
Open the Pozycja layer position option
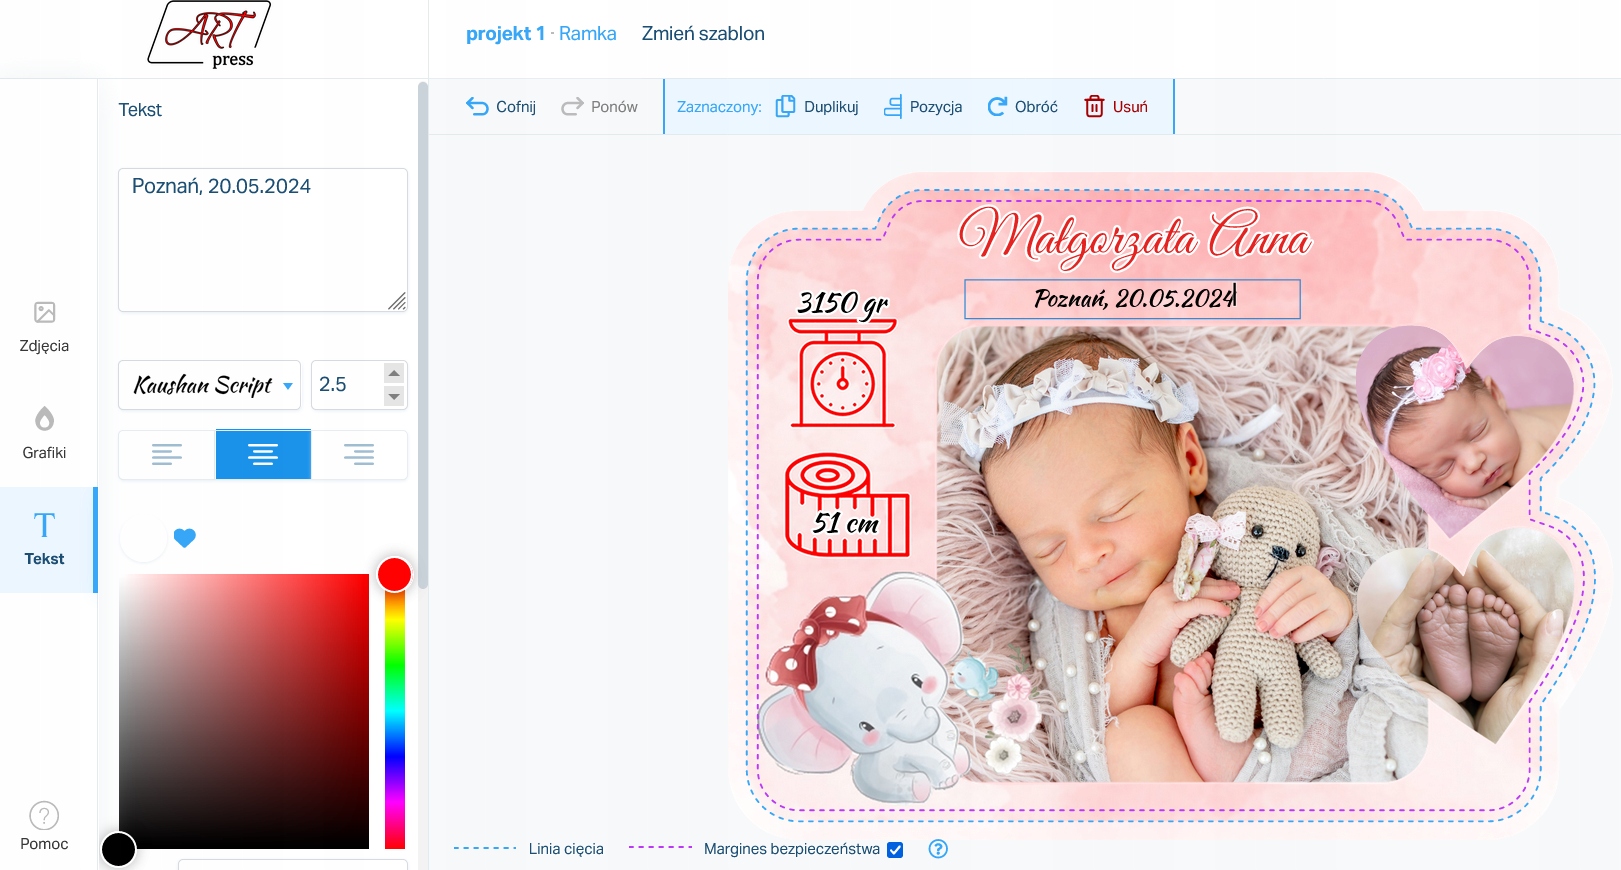pos(923,107)
